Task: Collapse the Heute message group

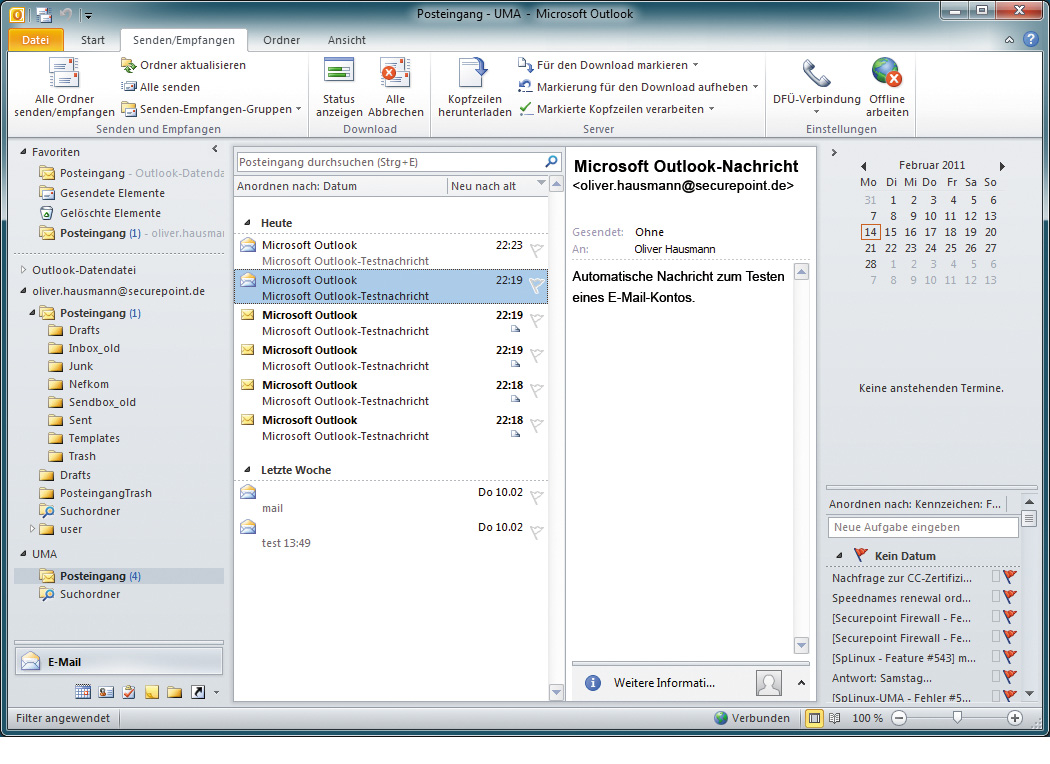Action: point(247,223)
